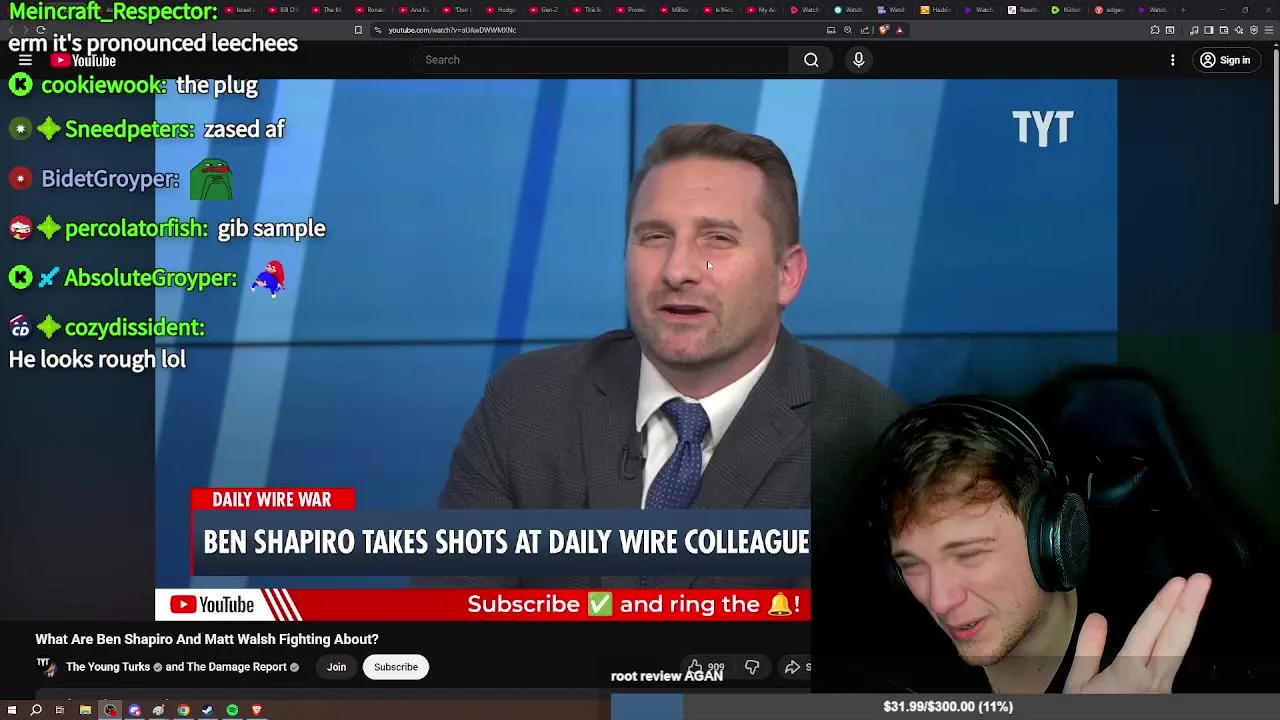
Task: Switch to the "Israel" browser tab
Action: pos(240,10)
